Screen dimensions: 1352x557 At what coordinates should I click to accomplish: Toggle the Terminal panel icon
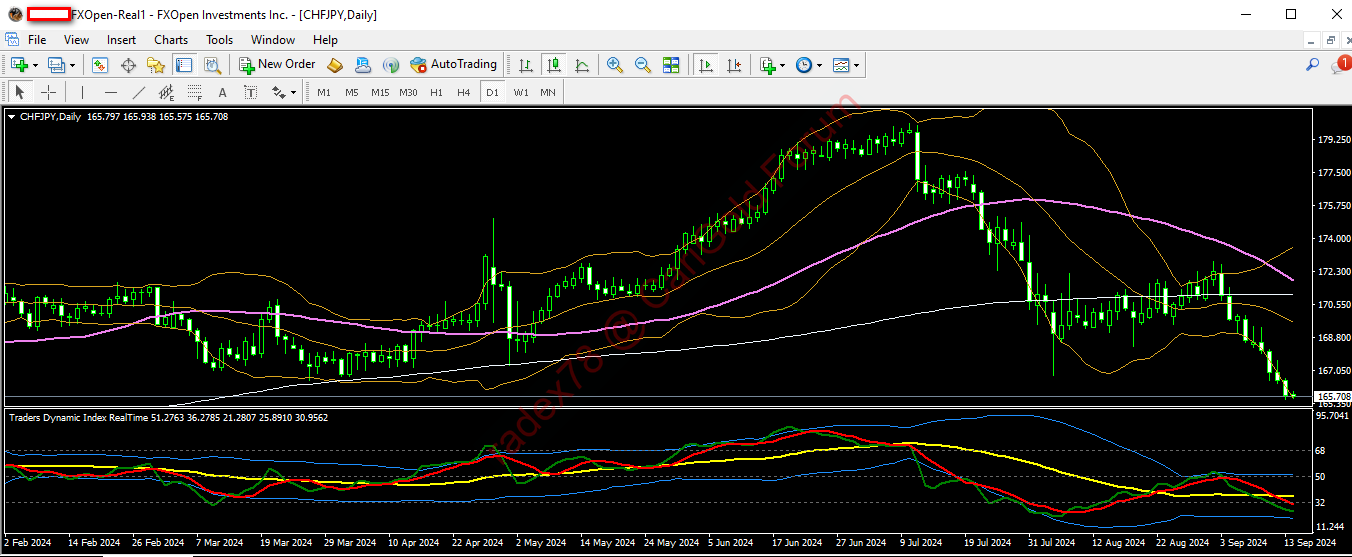coord(184,65)
